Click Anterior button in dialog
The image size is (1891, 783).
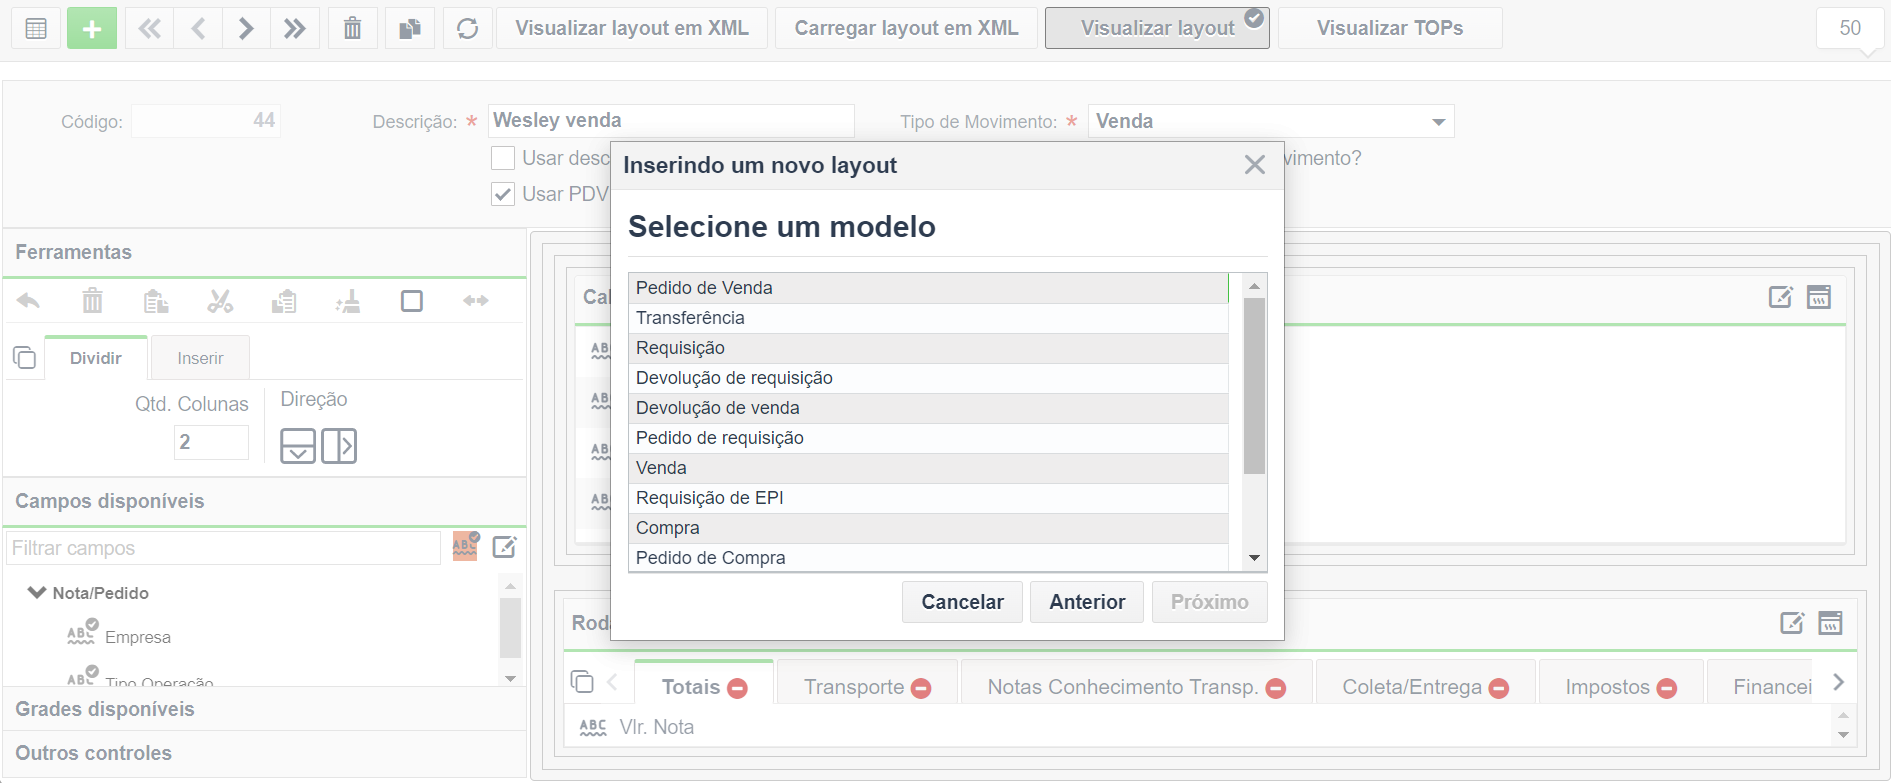click(1087, 602)
